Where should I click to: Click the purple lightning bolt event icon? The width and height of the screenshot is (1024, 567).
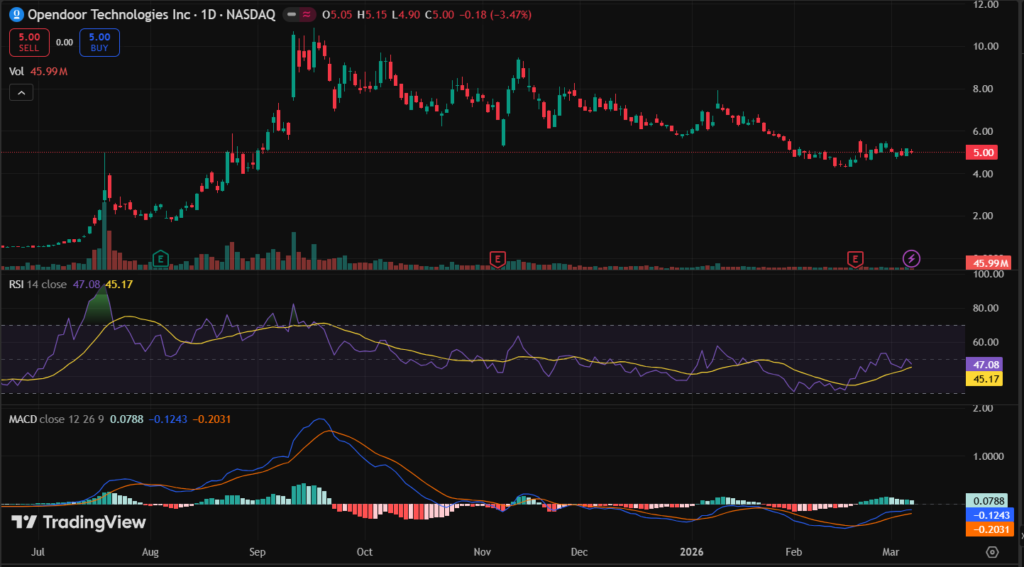912,259
